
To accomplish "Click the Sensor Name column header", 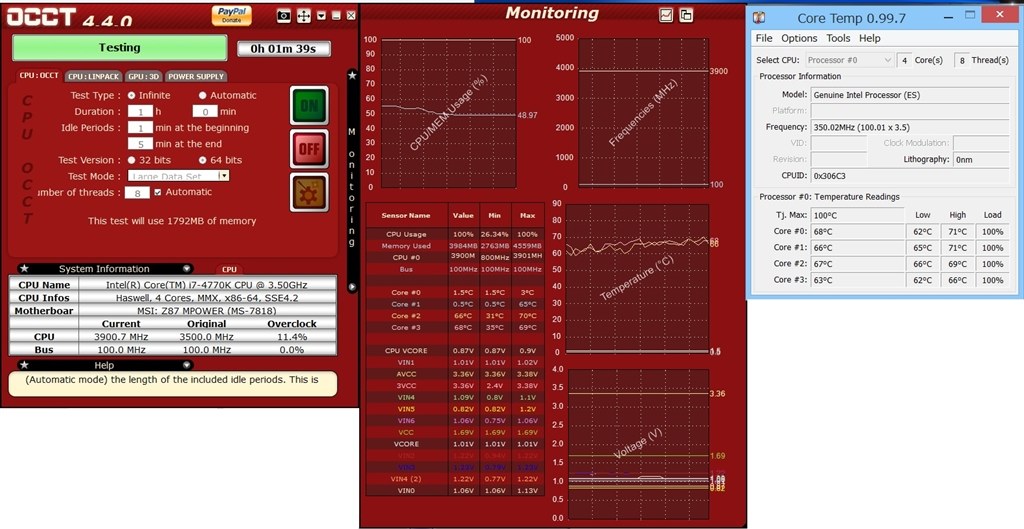I will tap(406, 216).
